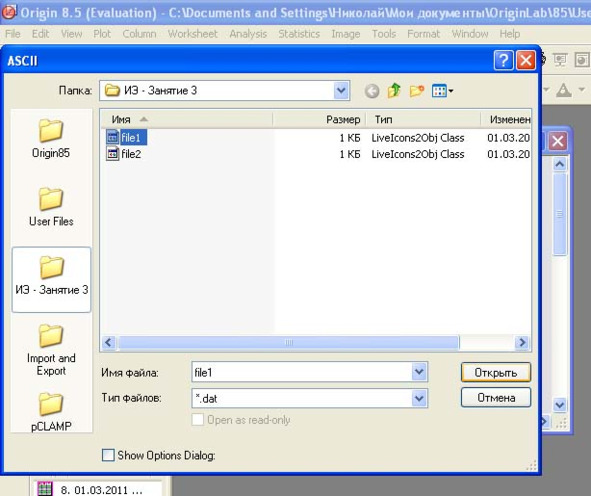591x496 pixels.
Task: Open the User Files shortcut folder
Action: pyautogui.click(x=51, y=207)
